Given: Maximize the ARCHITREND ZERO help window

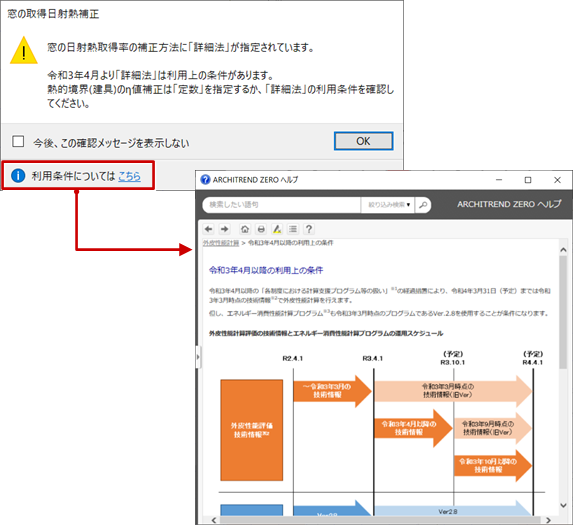Looking at the screenshot, I should (528, 180).
